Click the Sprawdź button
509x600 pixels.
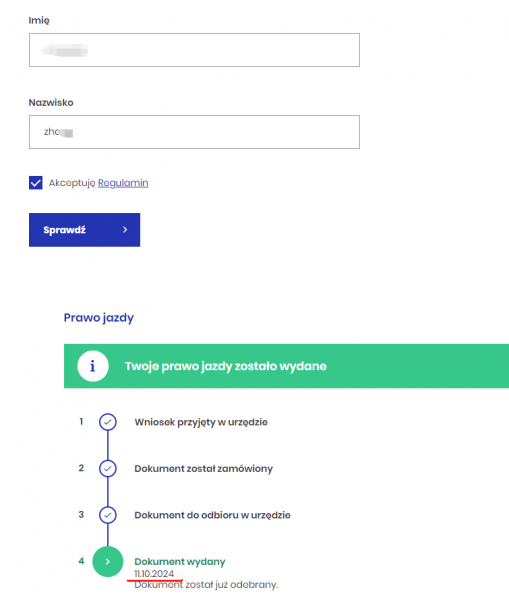(85, 230)
